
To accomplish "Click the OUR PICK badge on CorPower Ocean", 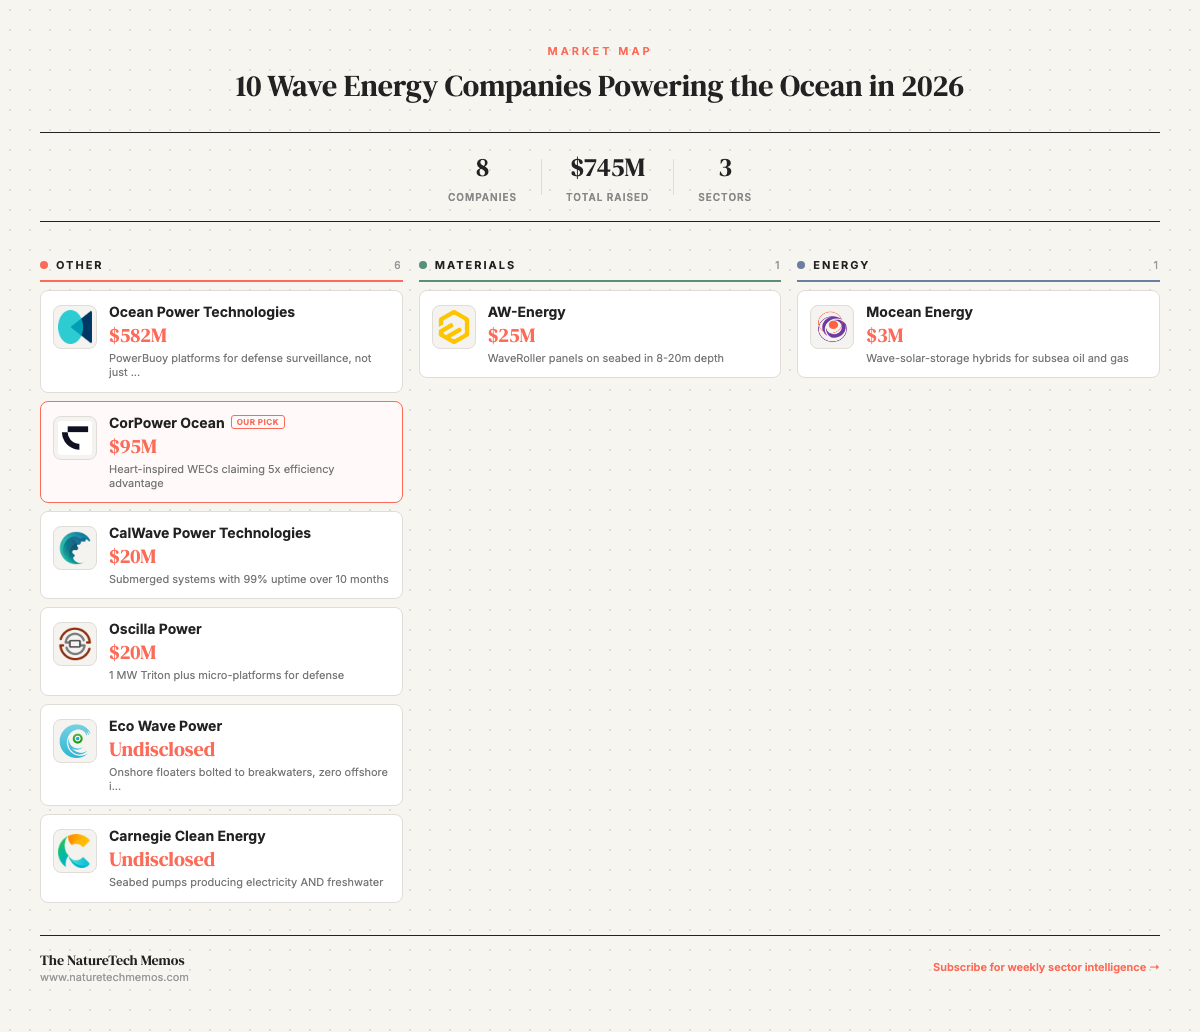I will coord(258,421).
